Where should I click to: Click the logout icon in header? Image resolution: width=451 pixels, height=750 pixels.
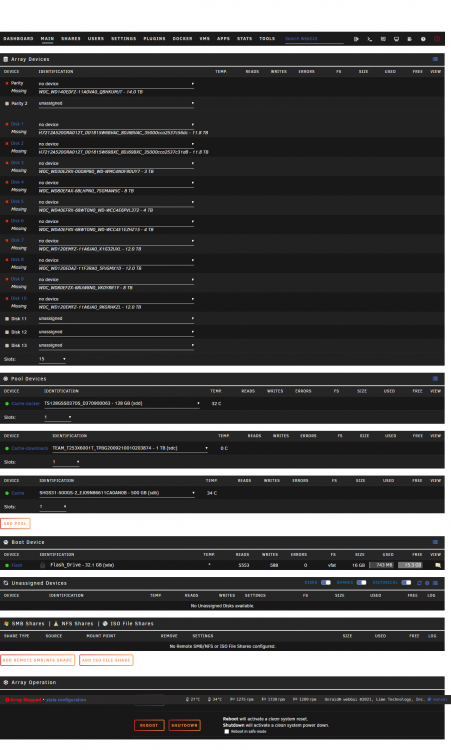point(356,39)
